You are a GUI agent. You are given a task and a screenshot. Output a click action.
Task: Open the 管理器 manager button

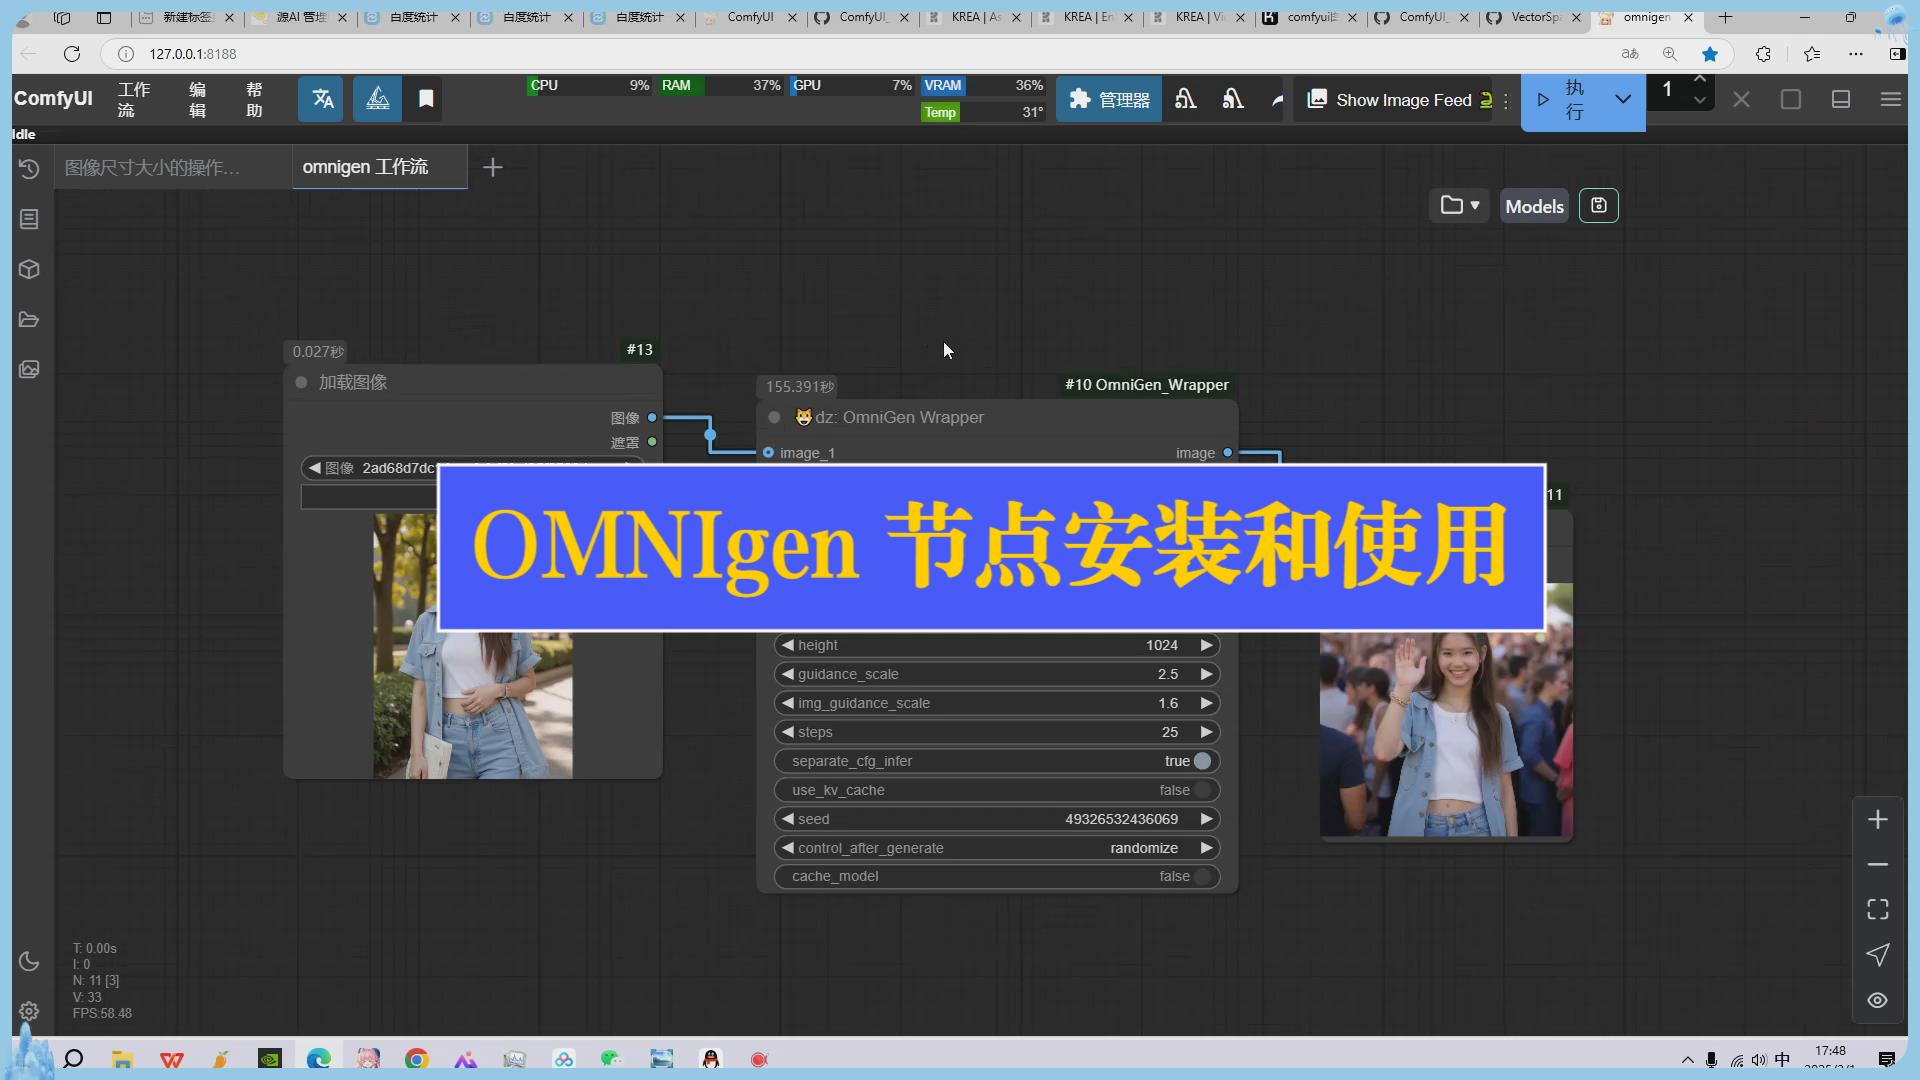pos(1109,99)
